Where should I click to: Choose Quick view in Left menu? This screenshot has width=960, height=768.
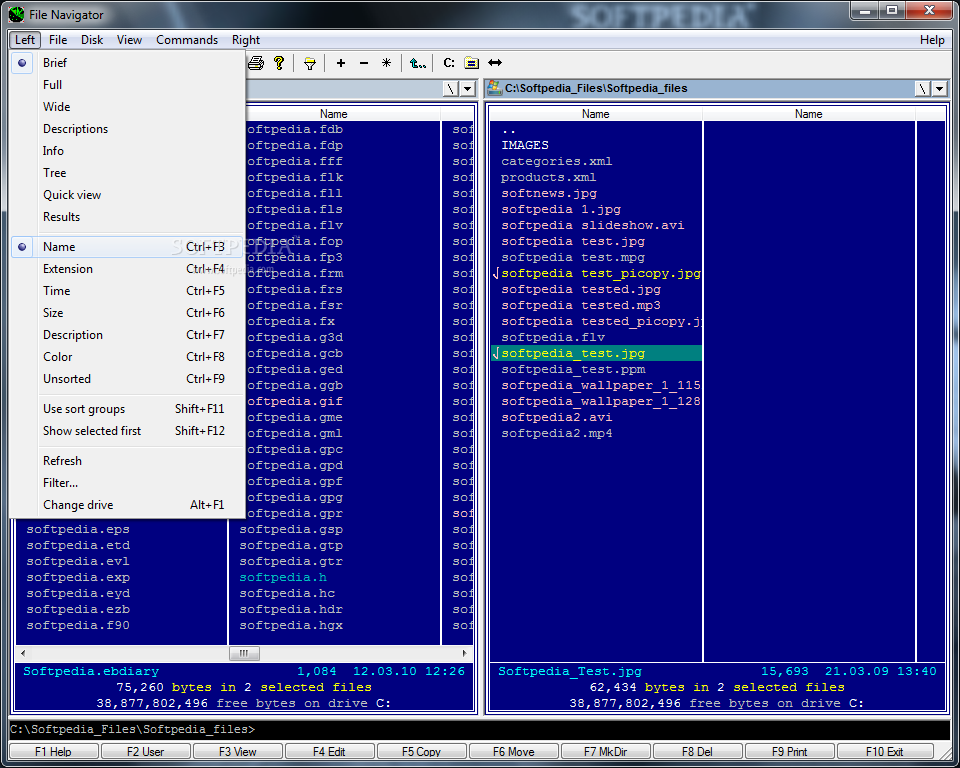click(x=128, y=195)
